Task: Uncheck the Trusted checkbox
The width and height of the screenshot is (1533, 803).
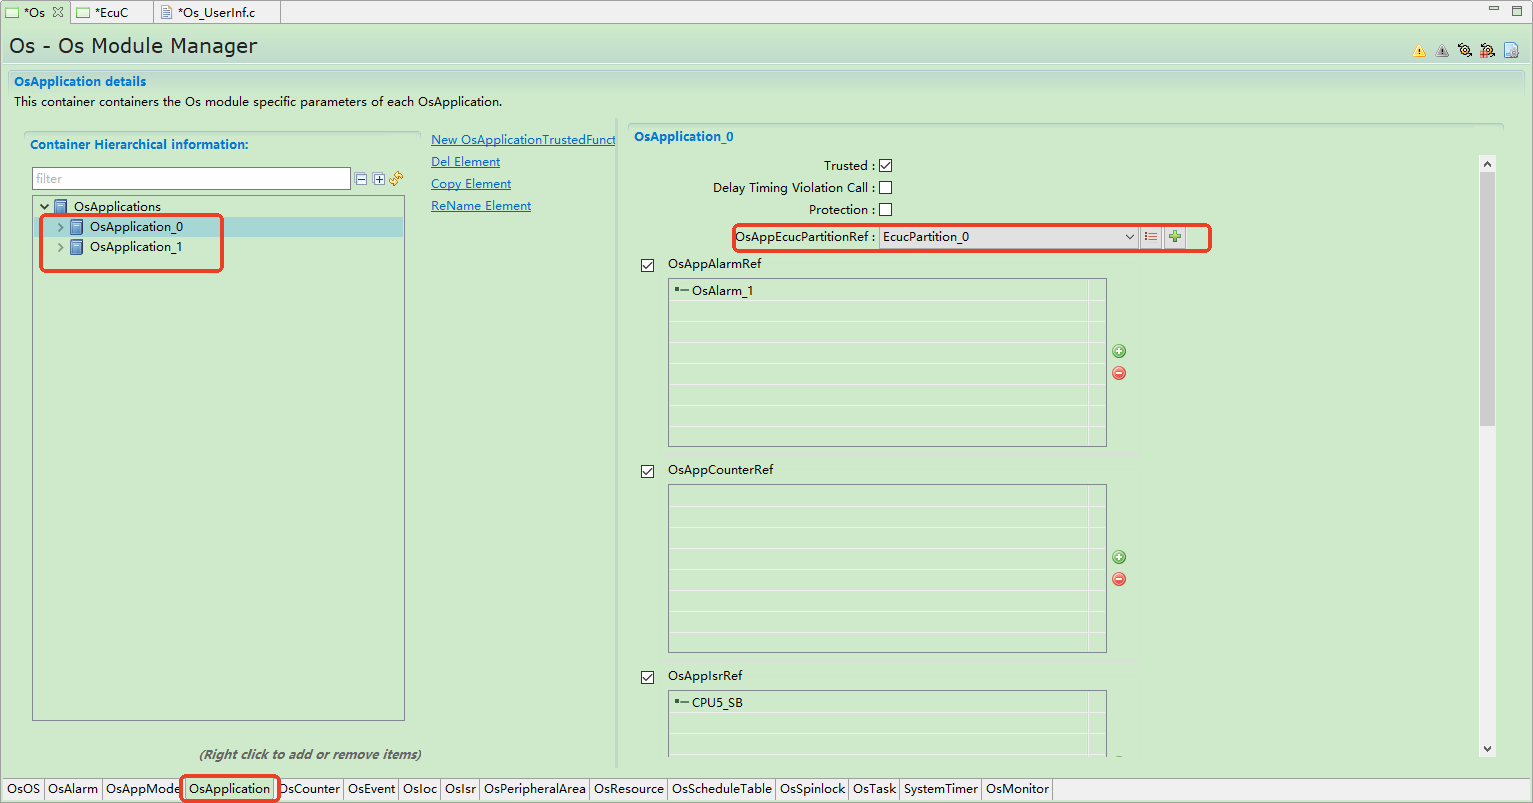Action: (885, 166)
